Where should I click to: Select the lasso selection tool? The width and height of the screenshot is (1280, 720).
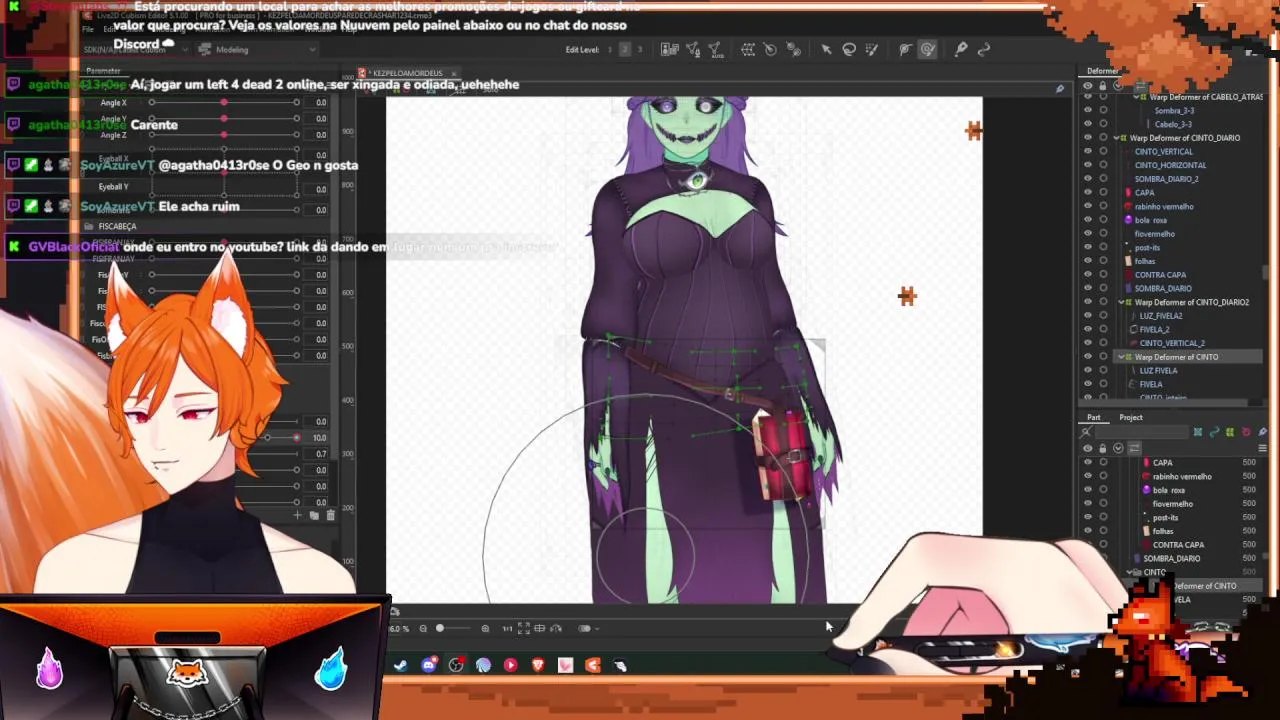pos(849,49)
